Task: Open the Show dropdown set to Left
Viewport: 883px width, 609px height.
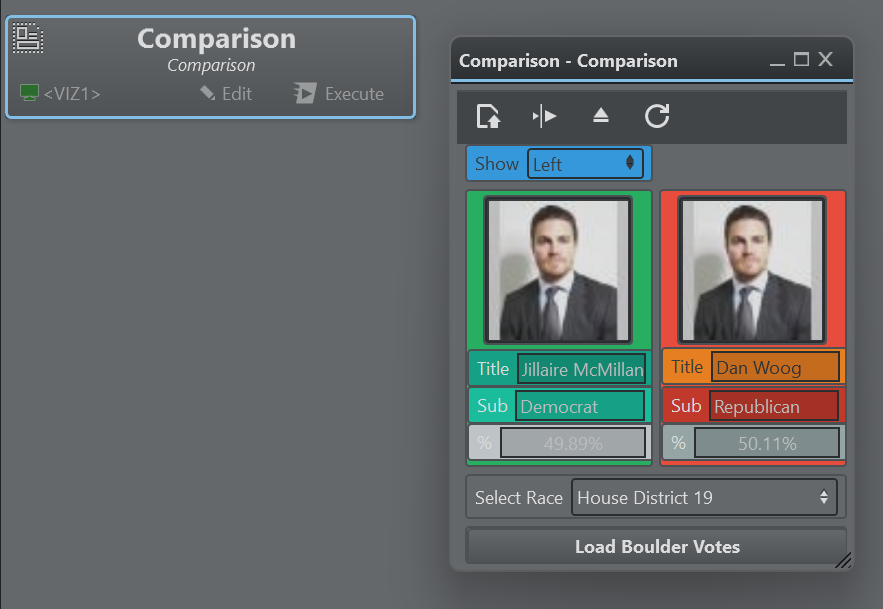Action: [x=584, y=164]
